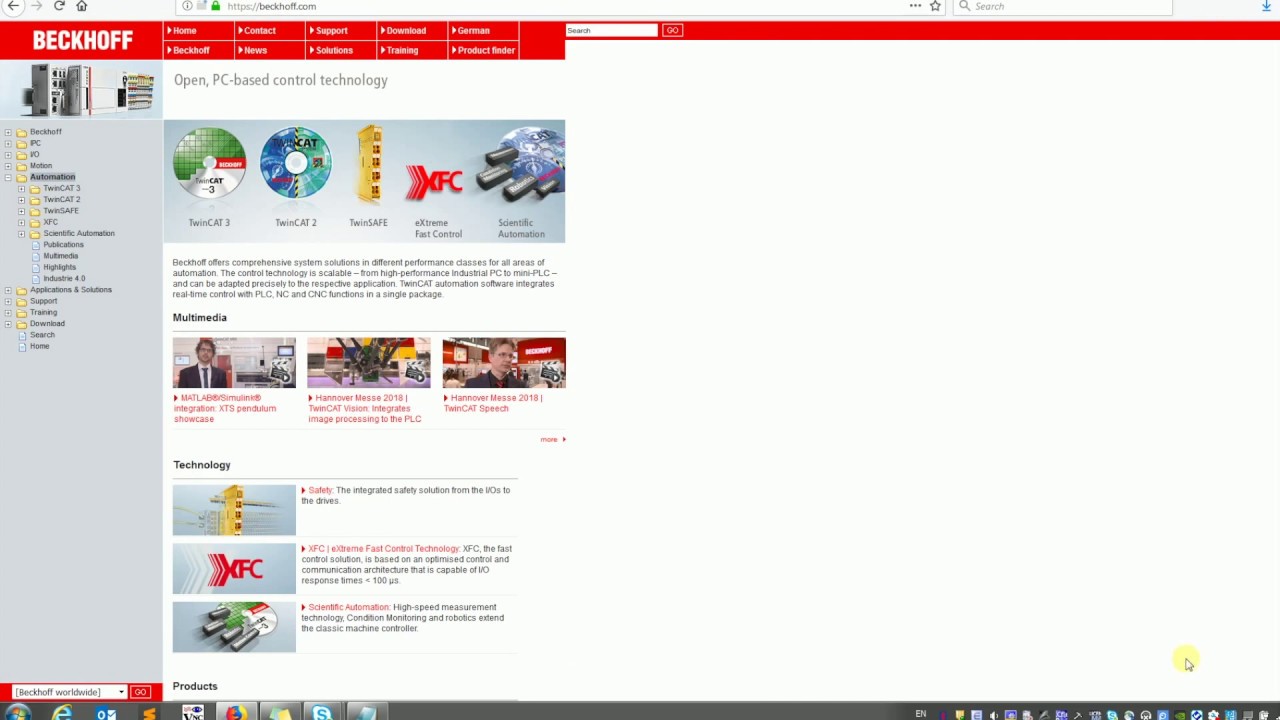Expand the Beckhoff tree node
Screen dimensions: 1280x720
8,132
